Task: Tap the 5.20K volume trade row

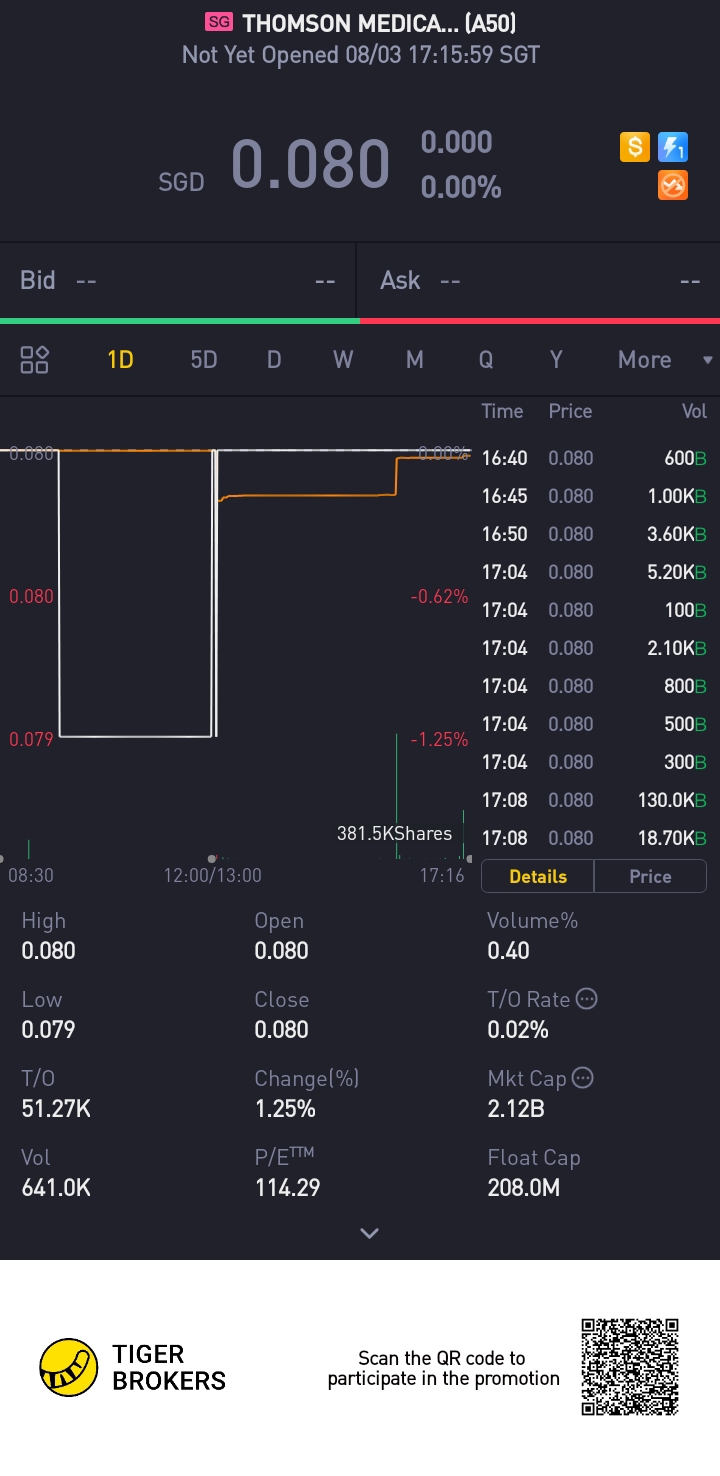Action: pyautogui.click(x=594, y=572)
